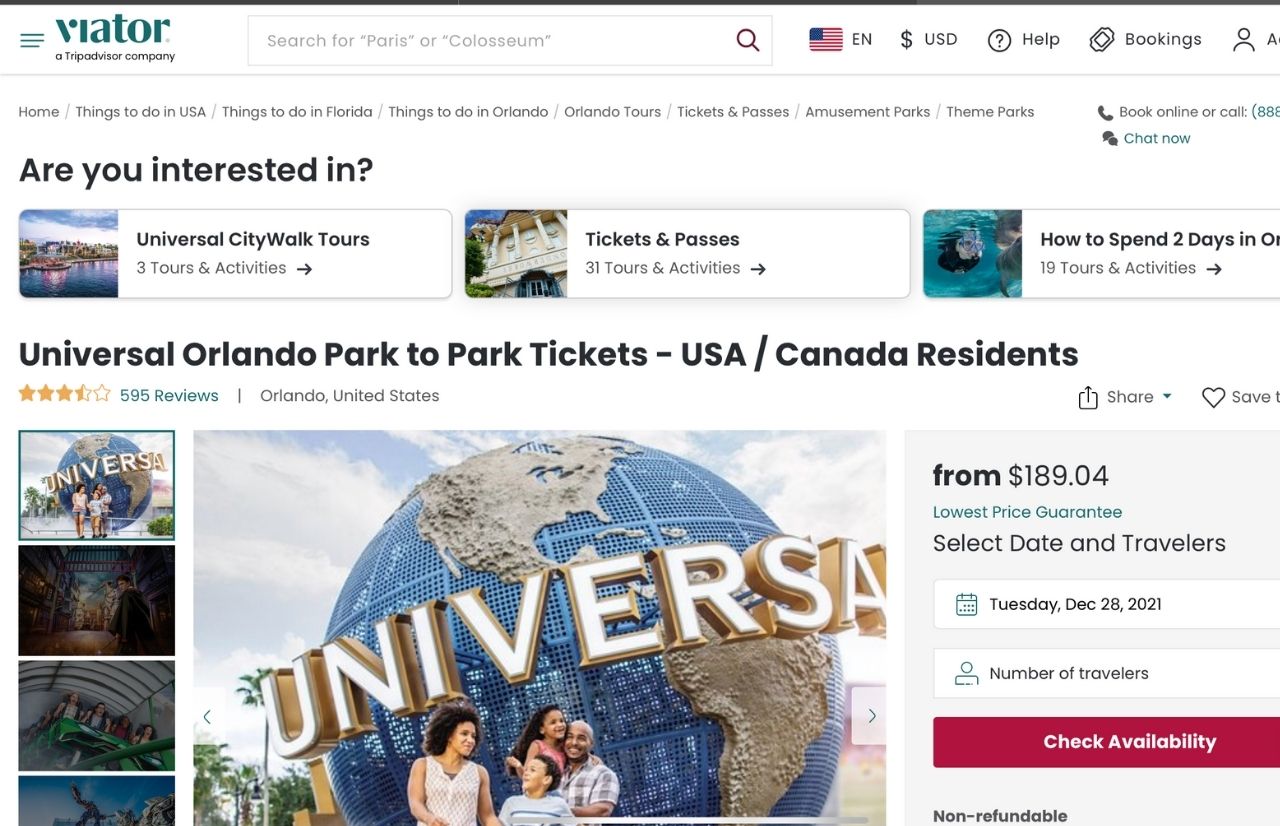1280x826 pixels.
Task: Click the arrow under Universal CityWalk Tours
Action: pos(305,269)
